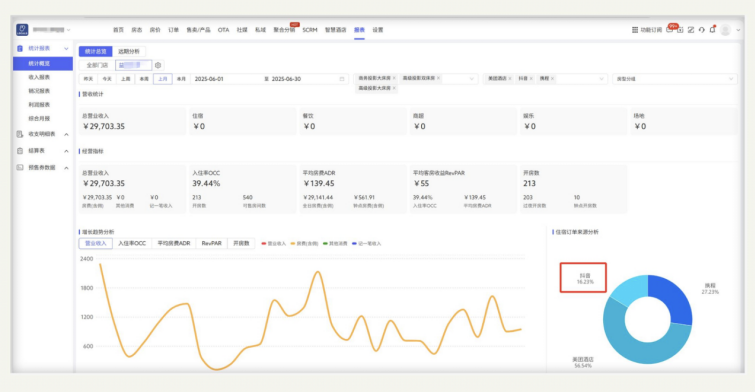Open the 聚合分销 top menu
755x392 pixels.
tap(284, 30)
